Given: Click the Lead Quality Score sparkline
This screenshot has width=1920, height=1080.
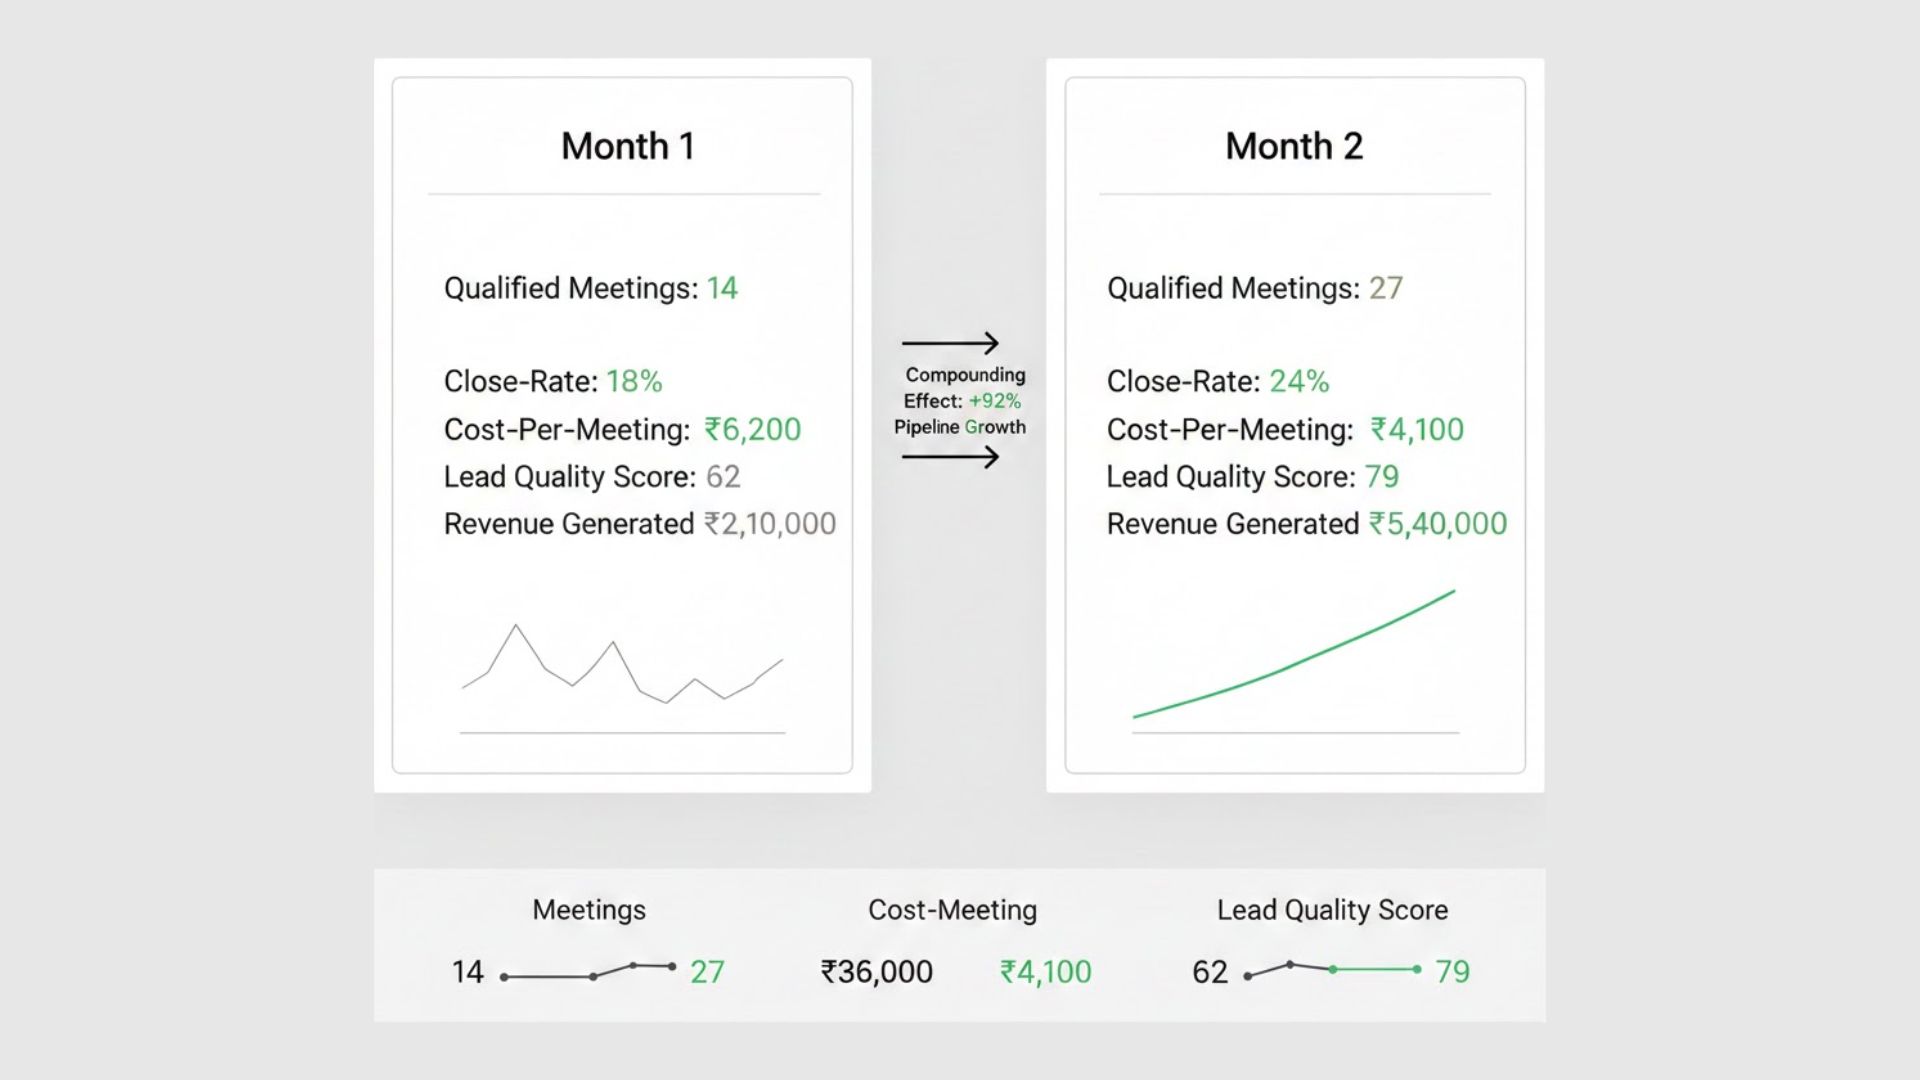Looking at the screenshot, I should tap(1332, 969).
